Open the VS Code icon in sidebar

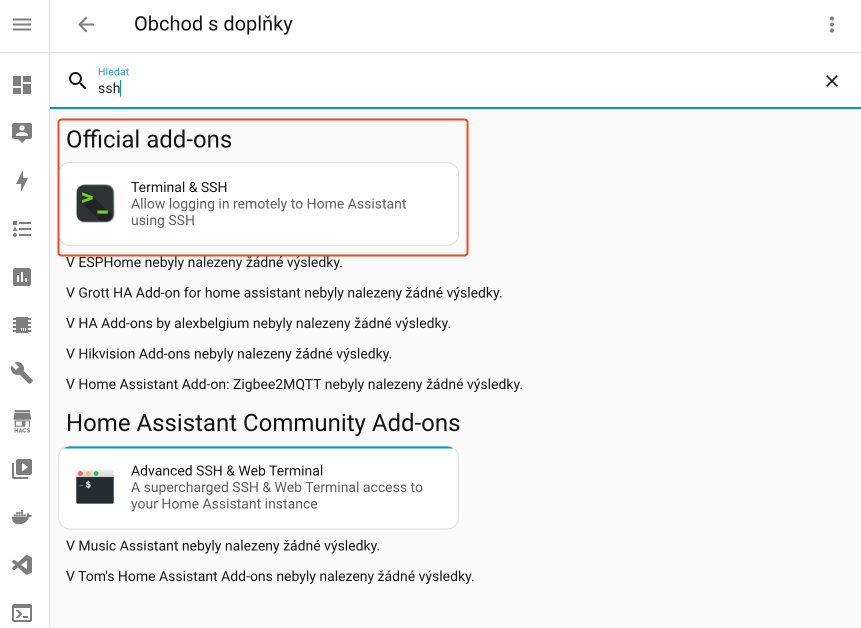pyautogui.click(x=22, y=565)
